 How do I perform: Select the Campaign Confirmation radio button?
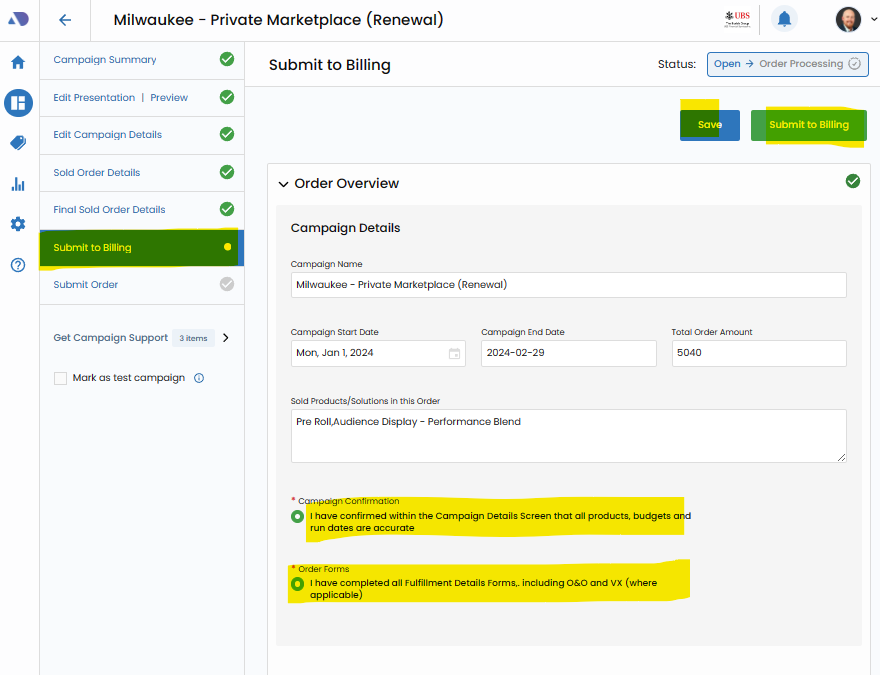point(297,517)
